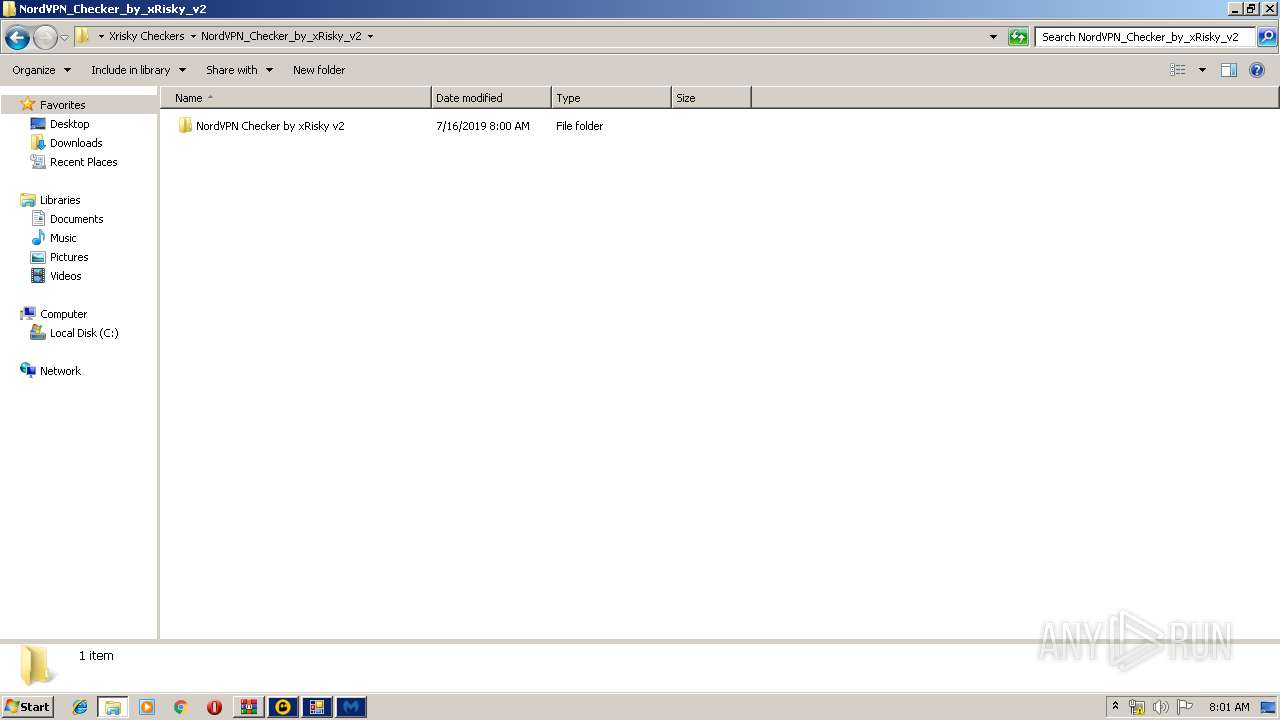Click the Favorites star icon

pyautogui.click(x=28, y=104)
